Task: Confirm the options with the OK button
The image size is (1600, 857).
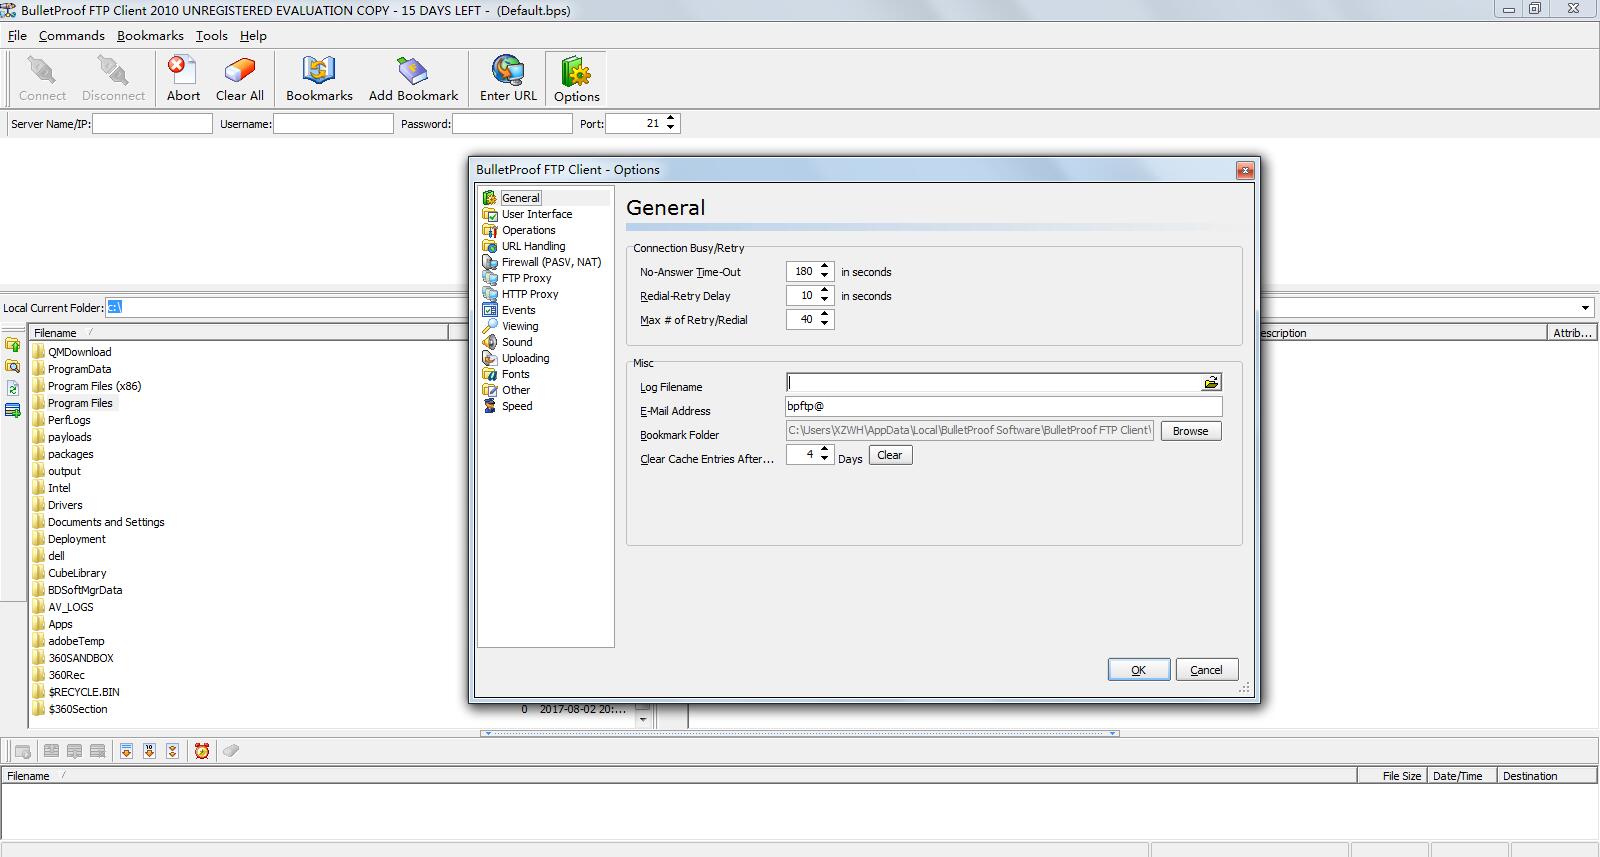Action: tap(1138, 670)
